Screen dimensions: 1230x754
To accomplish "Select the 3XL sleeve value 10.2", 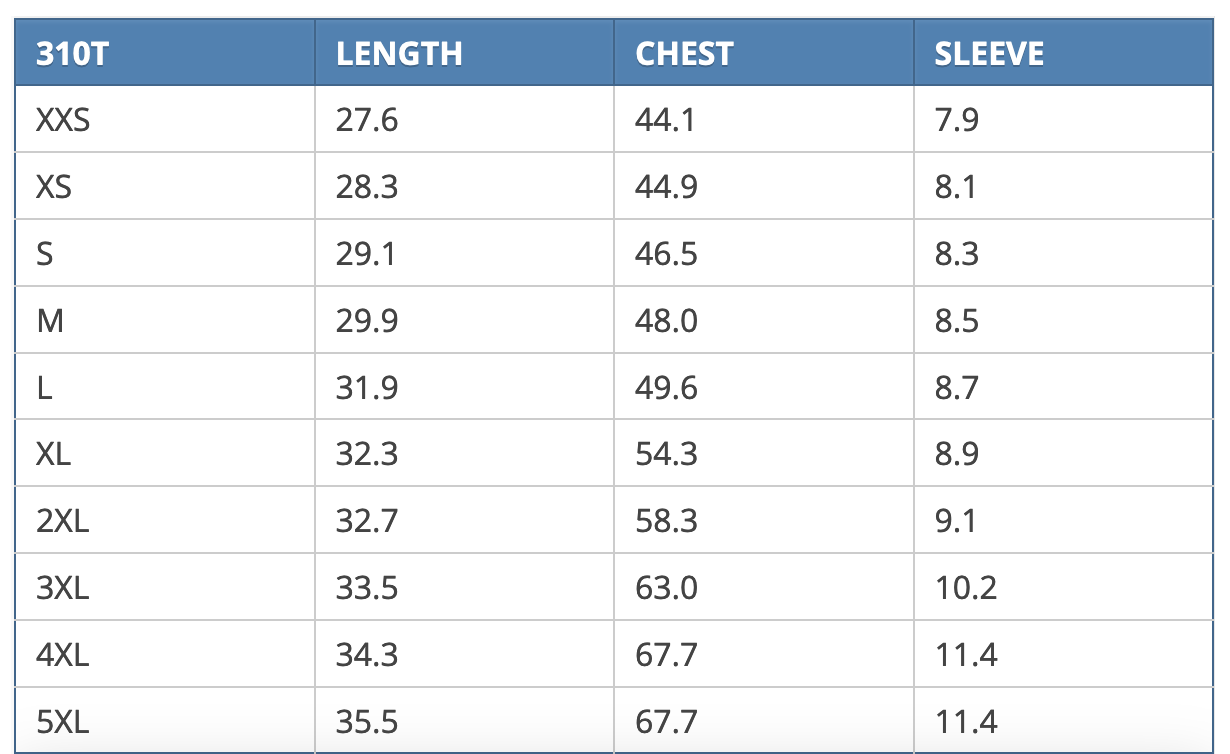I will click(966, 588).
